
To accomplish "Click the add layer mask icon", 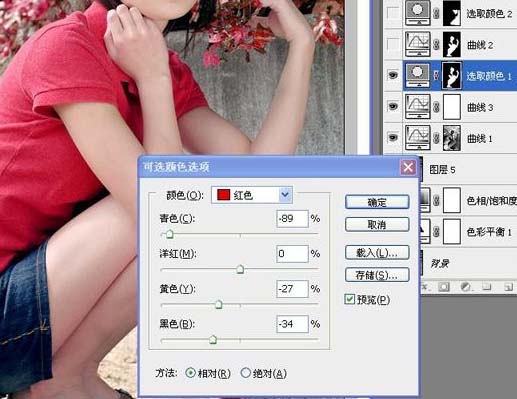I will (444, 286).
